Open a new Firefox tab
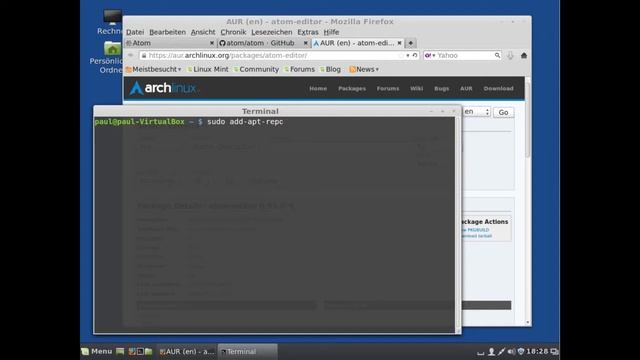This screenshot has height=360, width=640. coord(411,43)
